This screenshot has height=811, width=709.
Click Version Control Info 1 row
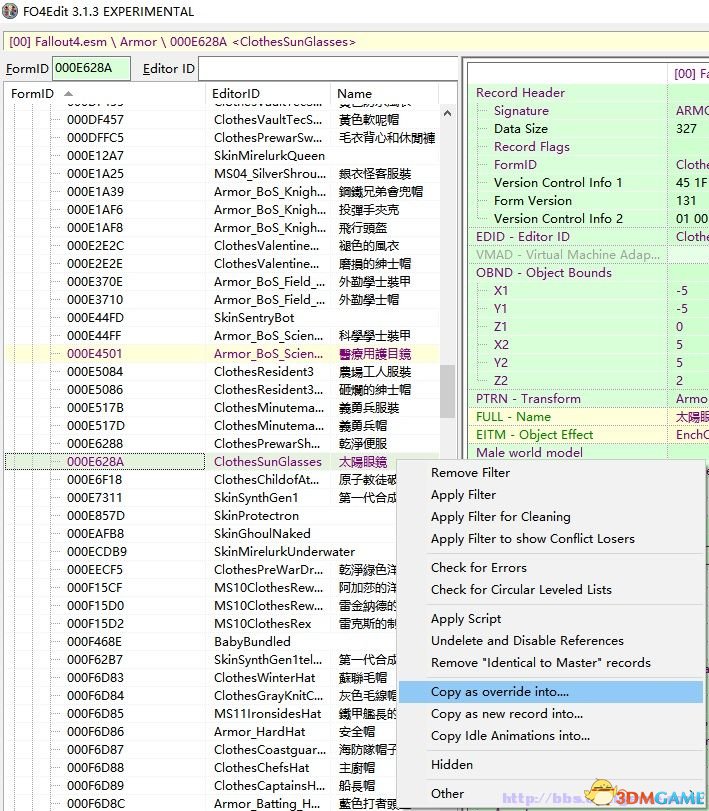coord(588,183)
